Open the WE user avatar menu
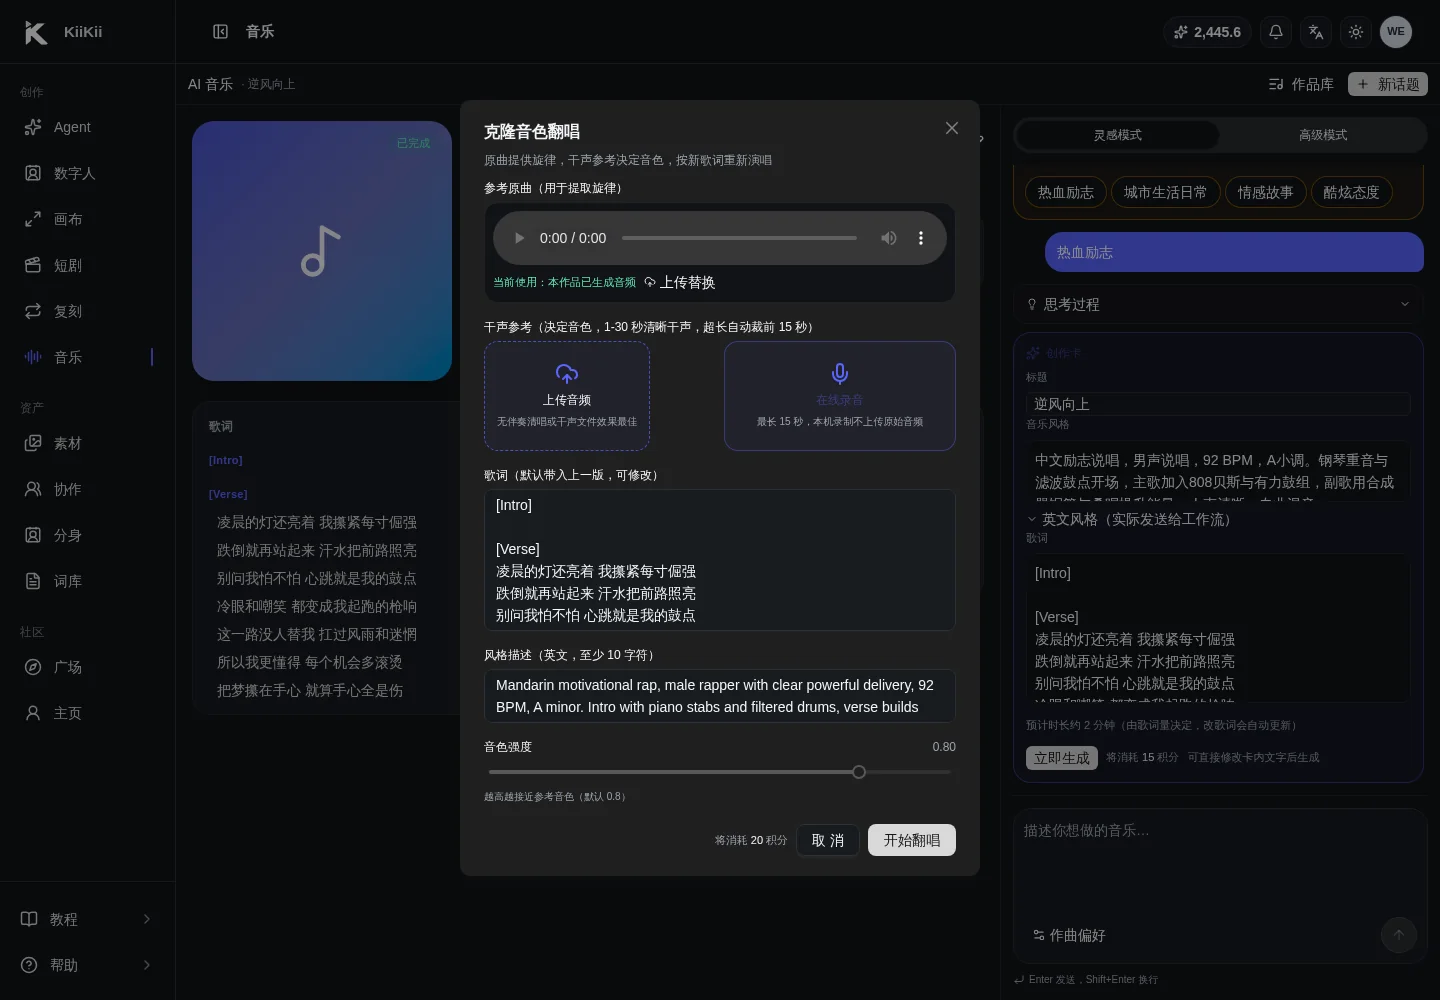This screenshot has width=1440, height=1000. (x=1396, y=32)
